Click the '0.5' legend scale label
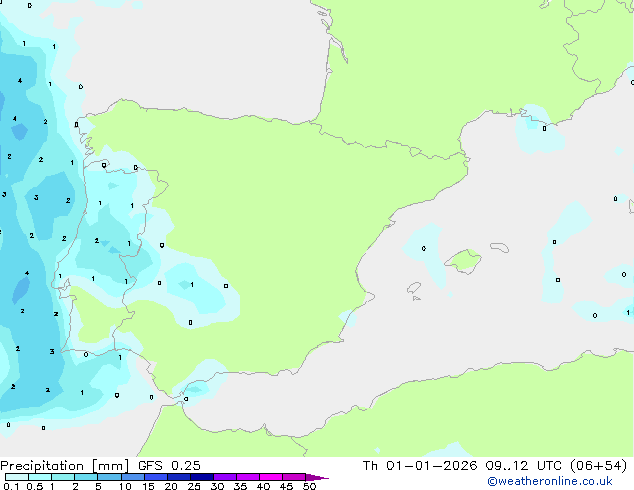This screenshot has width=634, height=490. (35, 486)
